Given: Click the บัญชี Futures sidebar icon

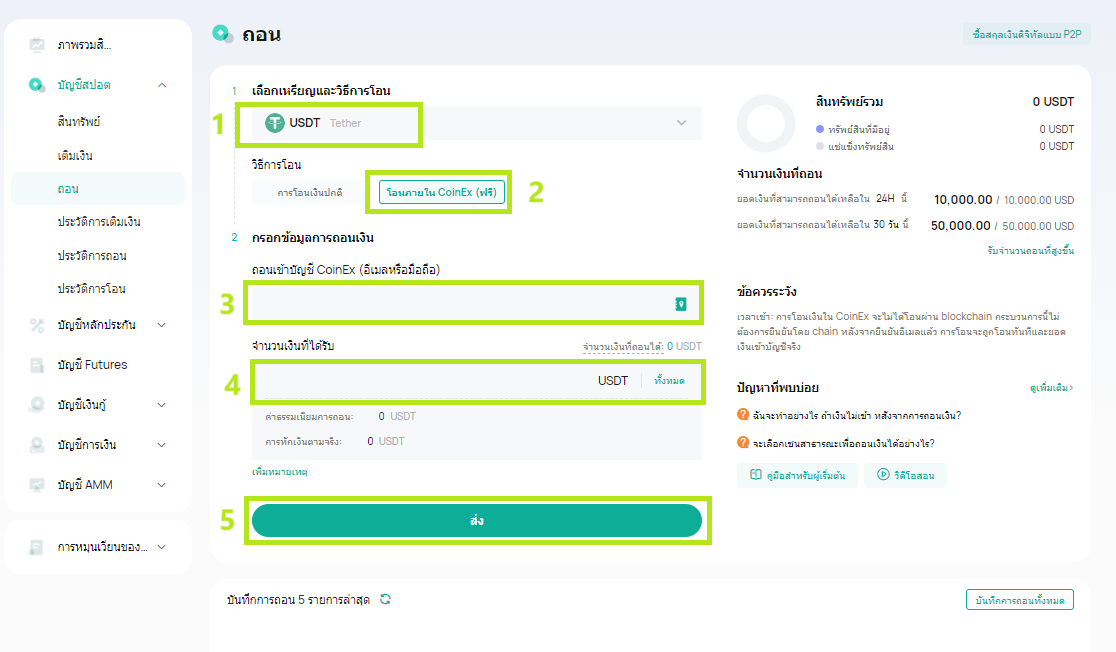Looking at the screenshot, I should click(x=37, y=365).
